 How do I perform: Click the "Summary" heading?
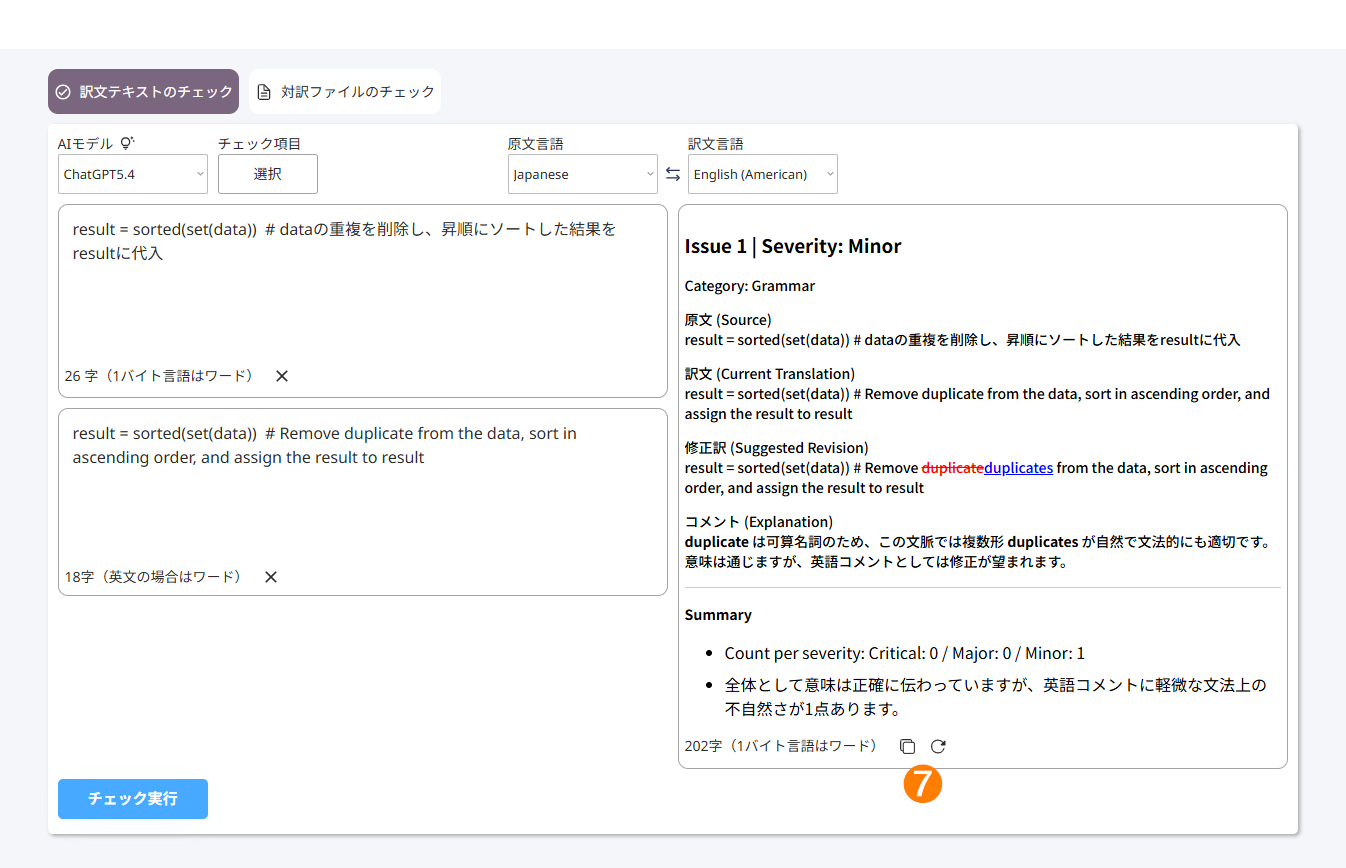[x=718, y=615]
